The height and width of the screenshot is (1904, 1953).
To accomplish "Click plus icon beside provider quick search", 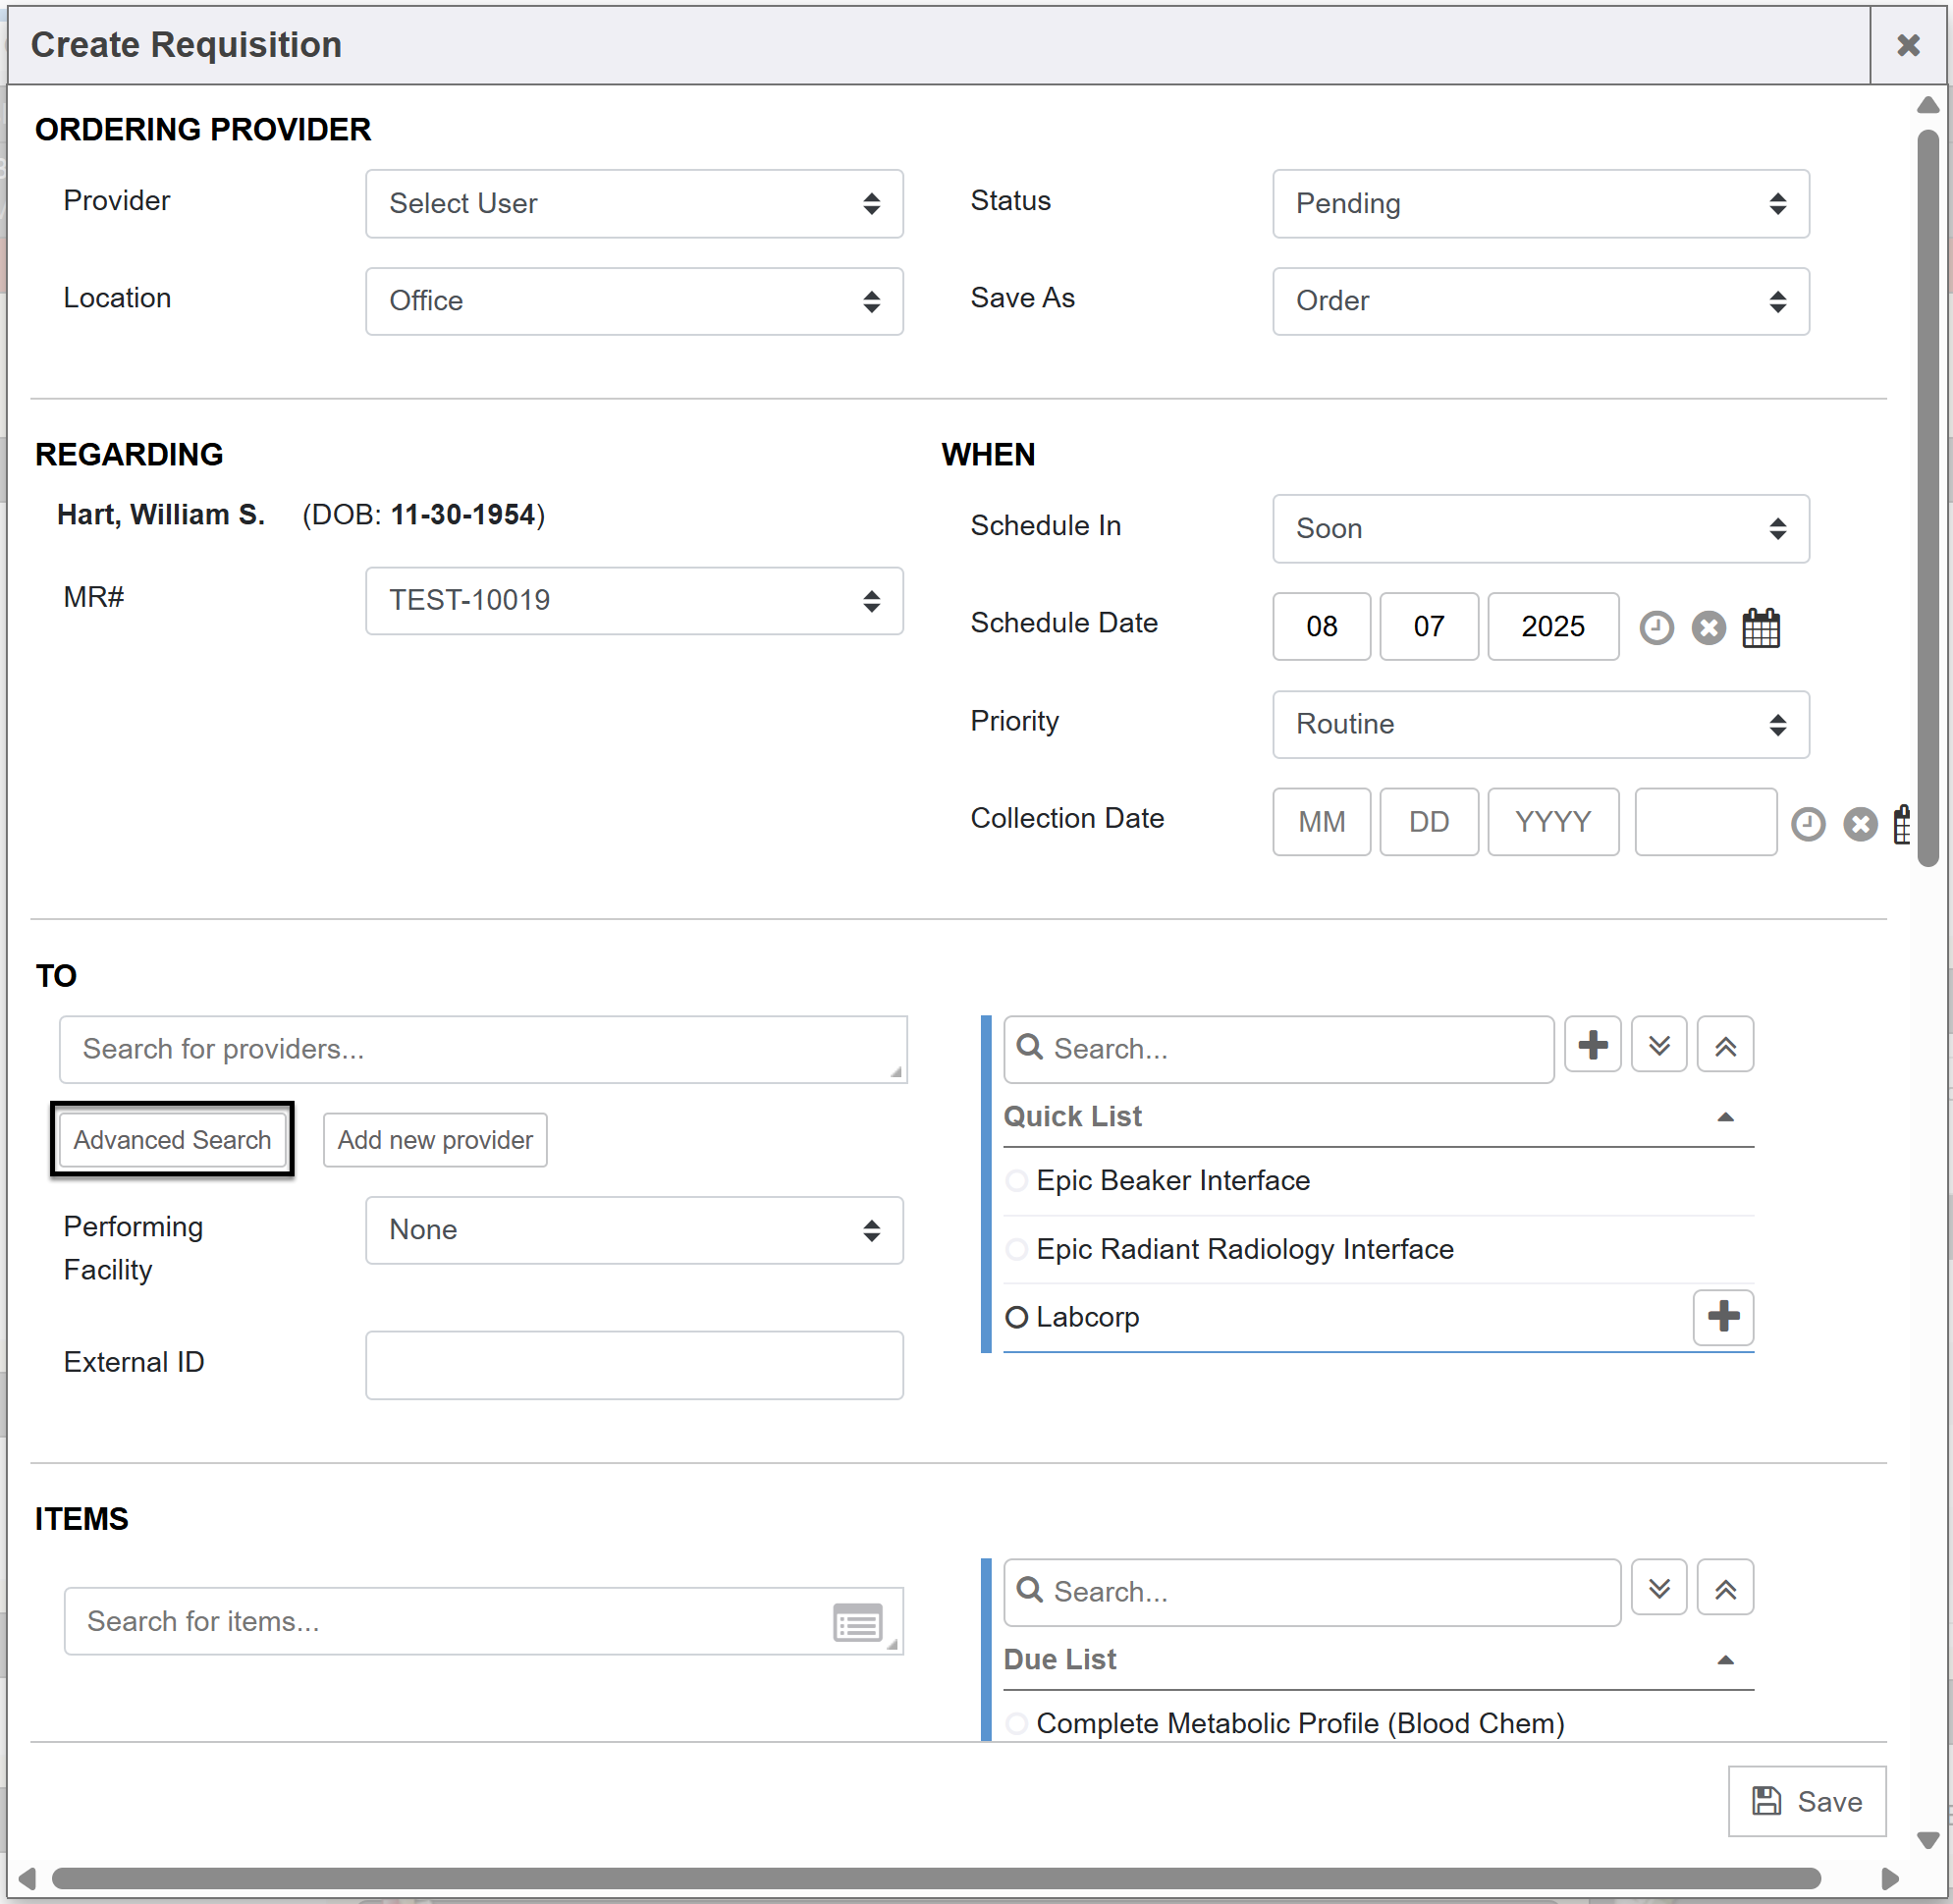I will (1592, 1045).
